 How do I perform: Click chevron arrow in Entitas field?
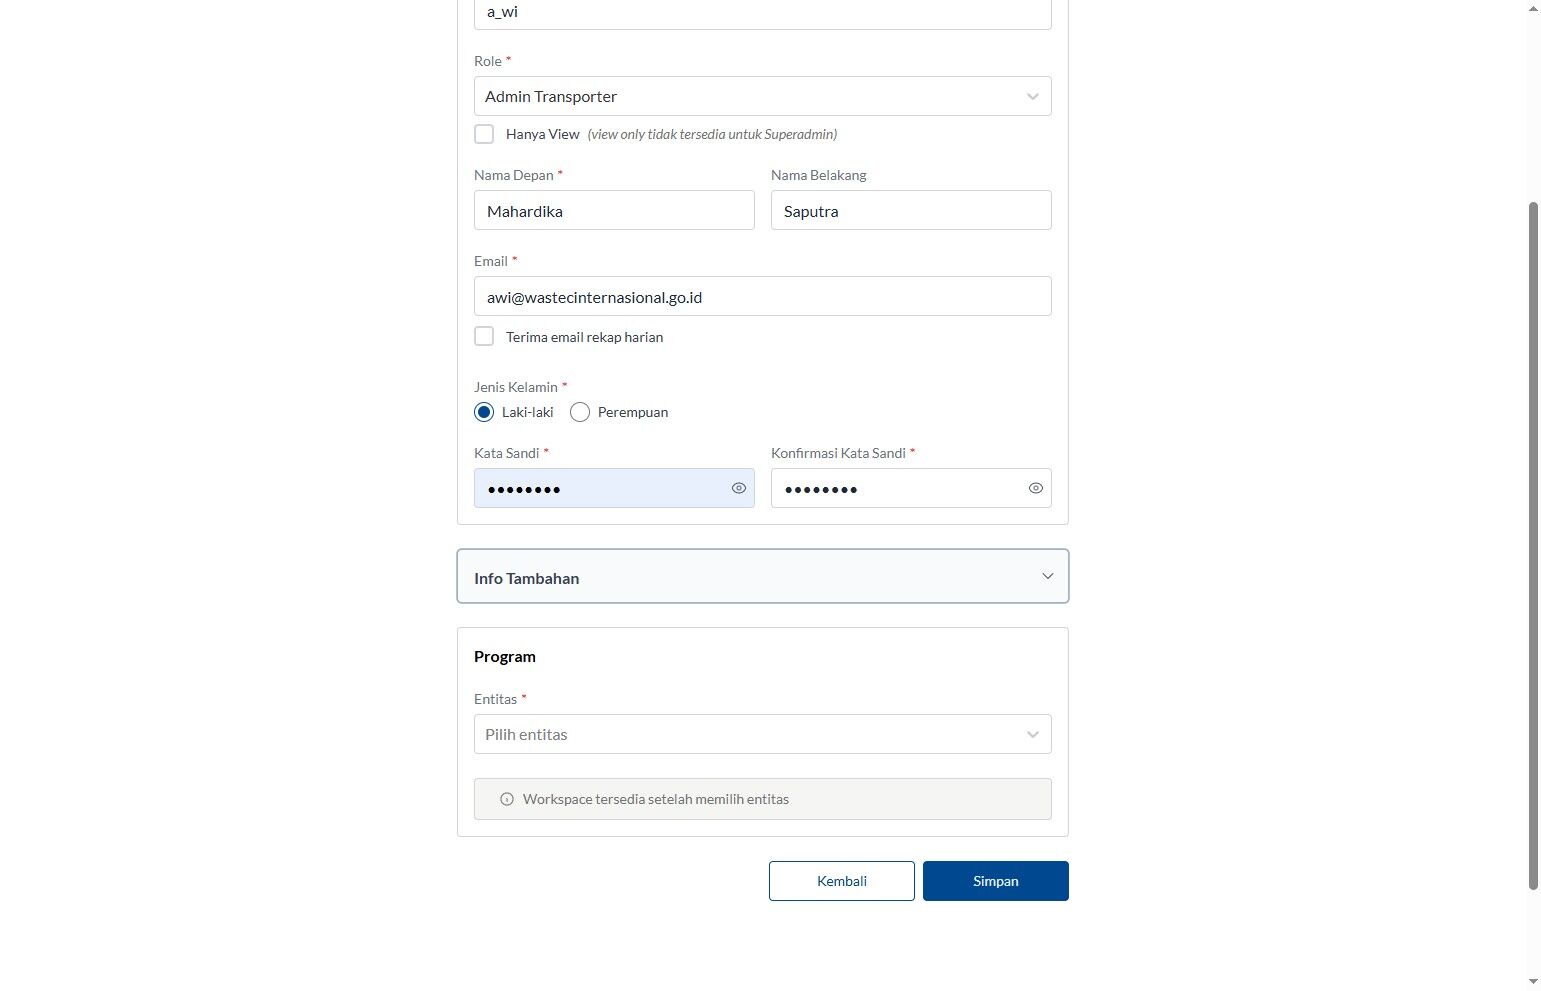[x=1033, y=735]
